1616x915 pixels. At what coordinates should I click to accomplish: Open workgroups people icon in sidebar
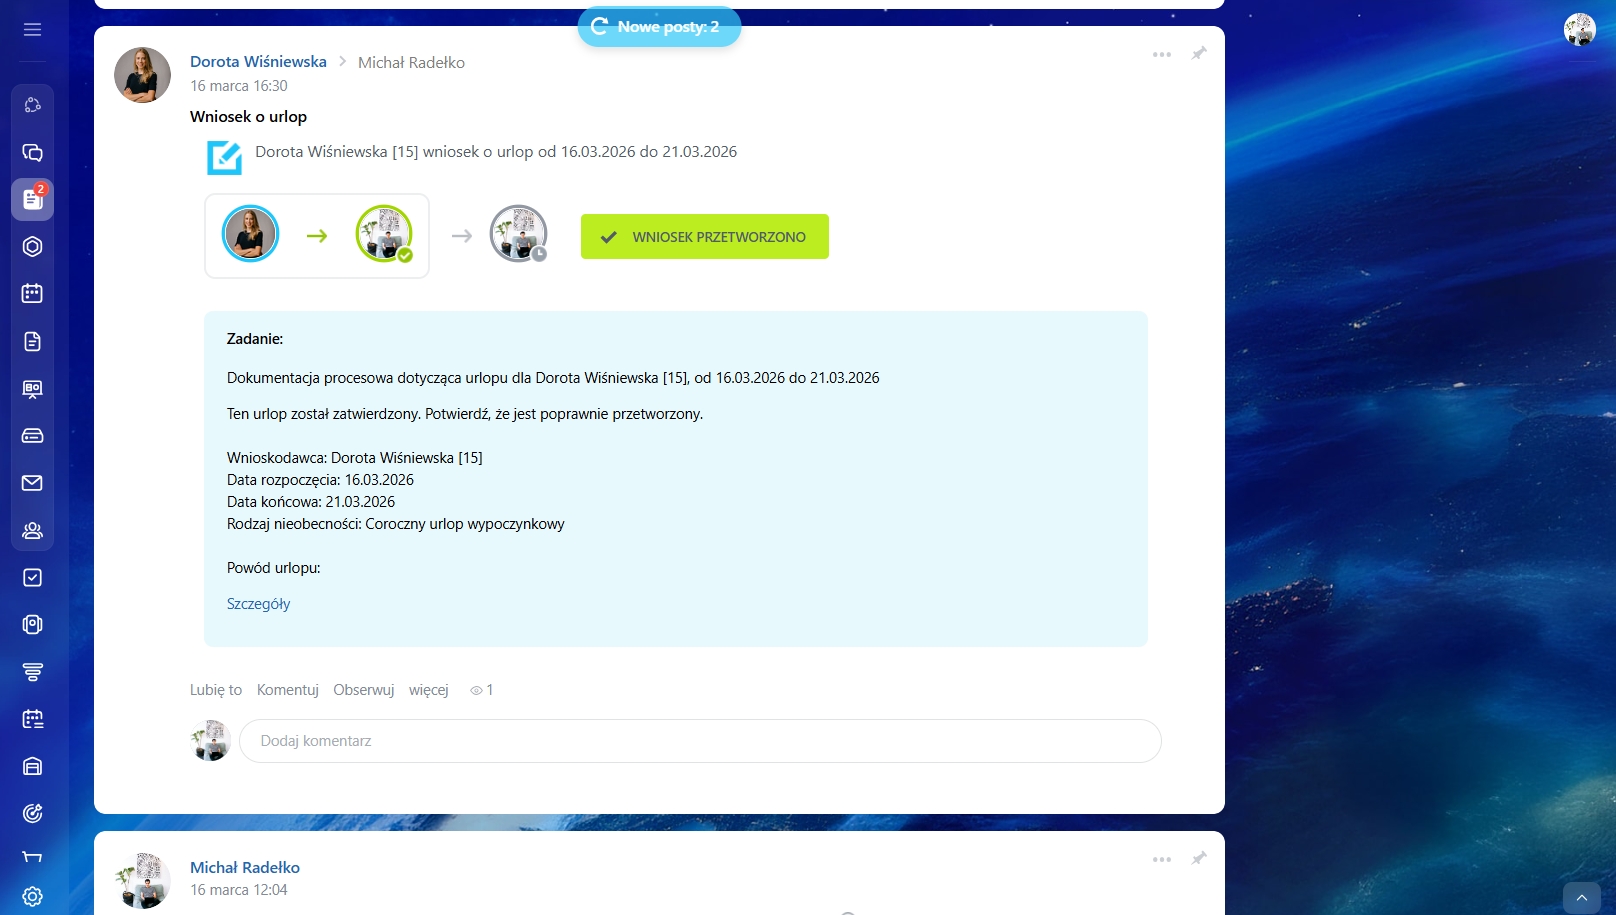pyautogui.click(x=32, y=531)
